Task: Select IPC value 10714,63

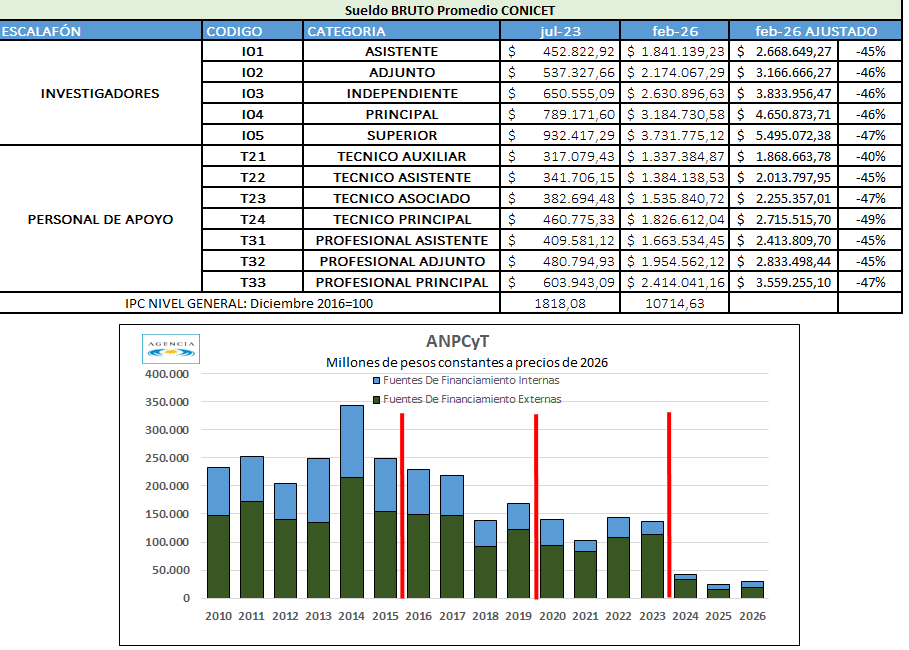Action: [x=675, y=303]
